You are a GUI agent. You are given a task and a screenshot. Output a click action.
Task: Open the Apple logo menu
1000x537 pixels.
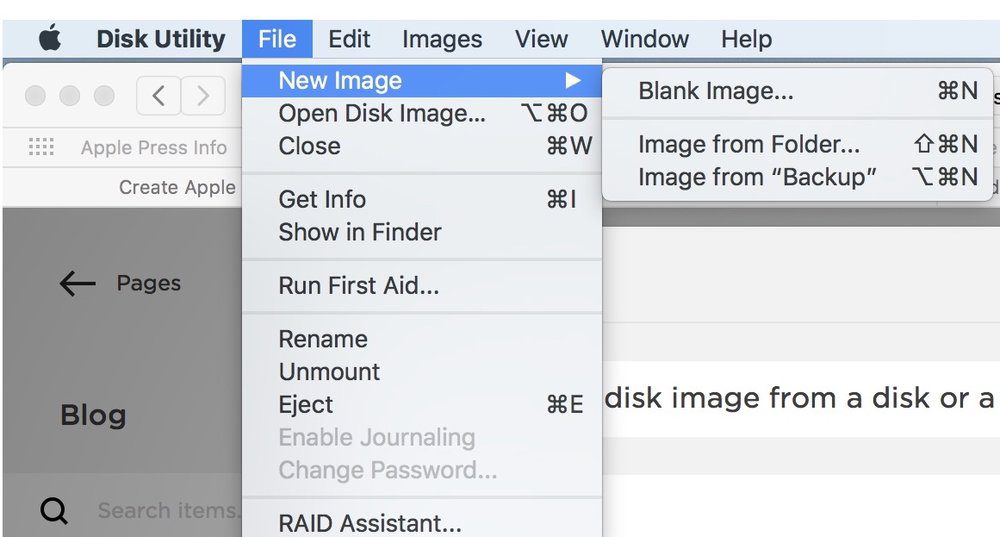[49, 39]
